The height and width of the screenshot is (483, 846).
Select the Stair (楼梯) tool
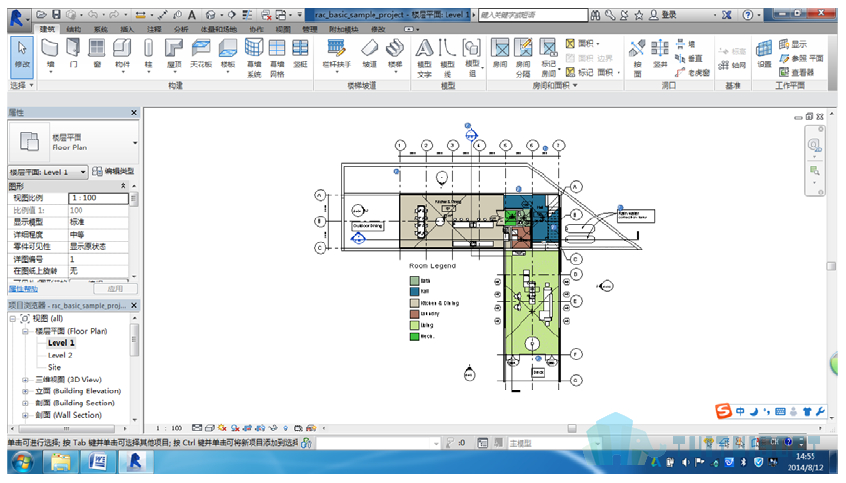point(395,55)
